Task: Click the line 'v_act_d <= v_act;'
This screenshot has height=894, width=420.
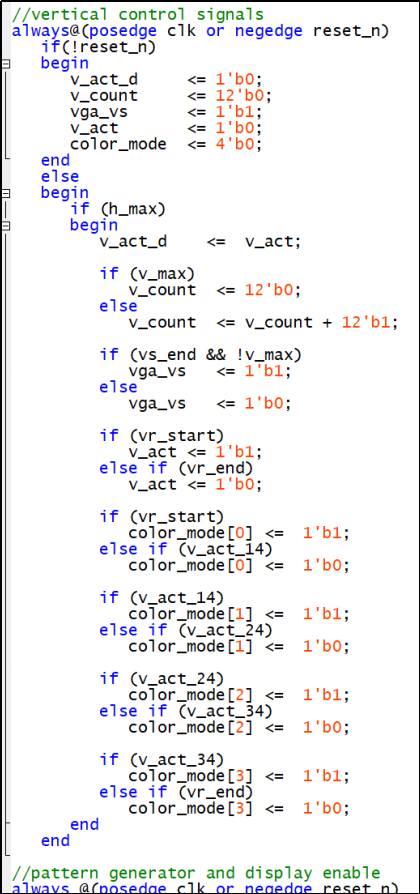Action: coord(200,241)
